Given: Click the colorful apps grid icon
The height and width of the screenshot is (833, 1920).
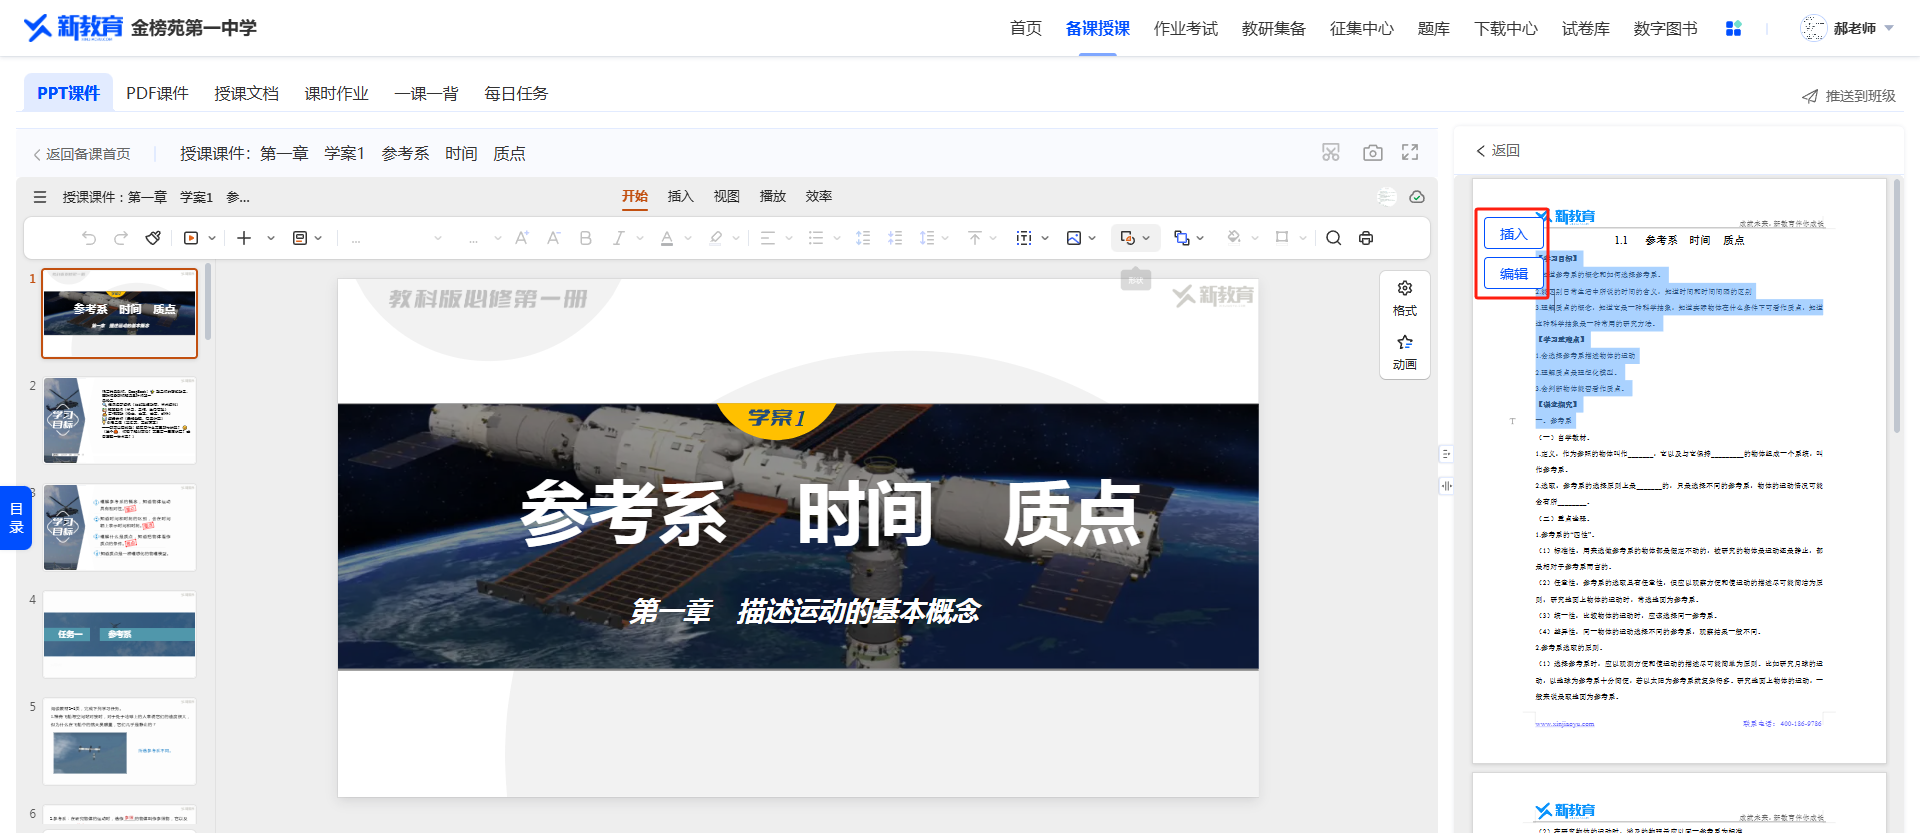Looking at the screenshot, I should [x=1733, y=28].
